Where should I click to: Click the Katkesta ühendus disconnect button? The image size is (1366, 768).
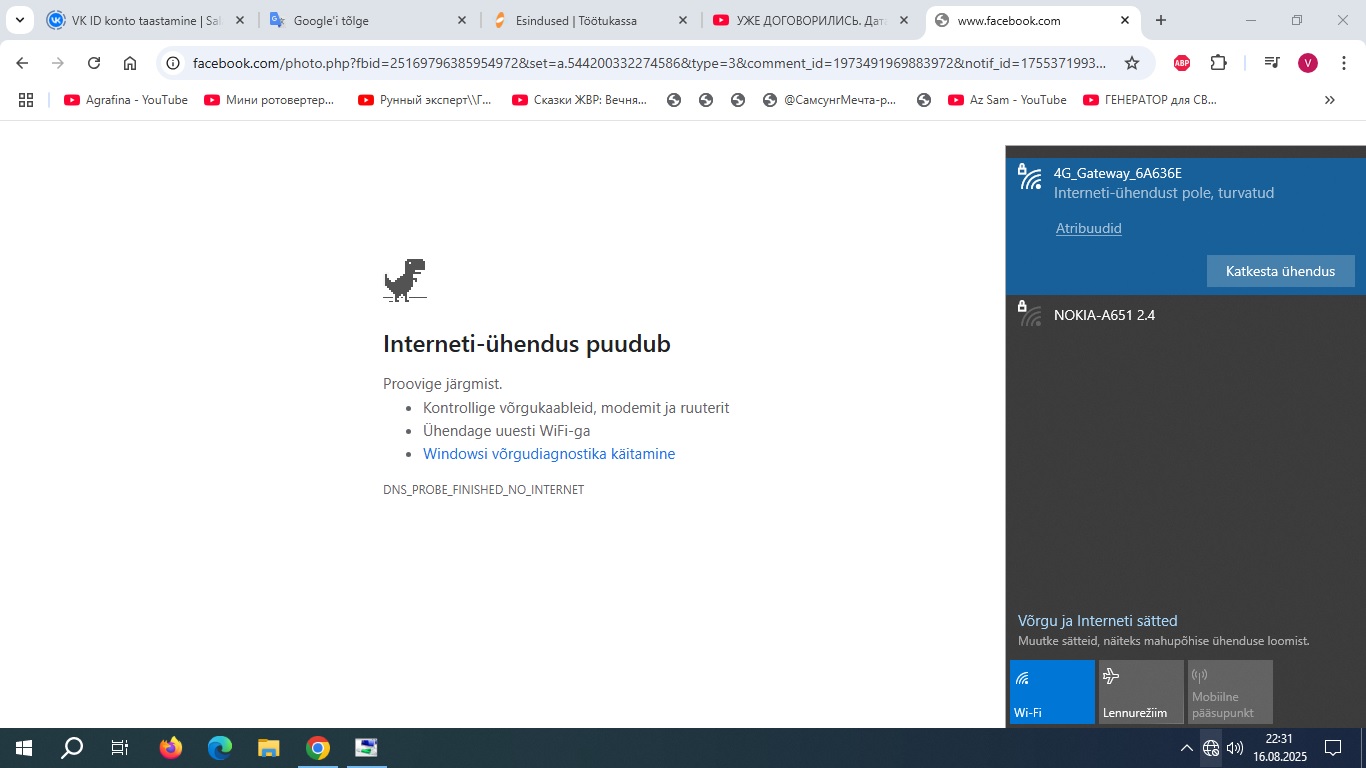point(1280,271)
